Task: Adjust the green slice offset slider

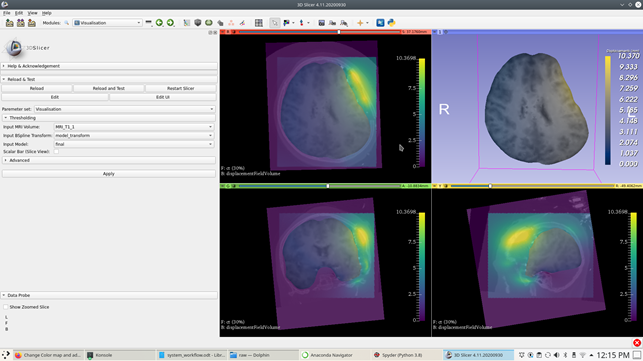Action: click(319, 186)
